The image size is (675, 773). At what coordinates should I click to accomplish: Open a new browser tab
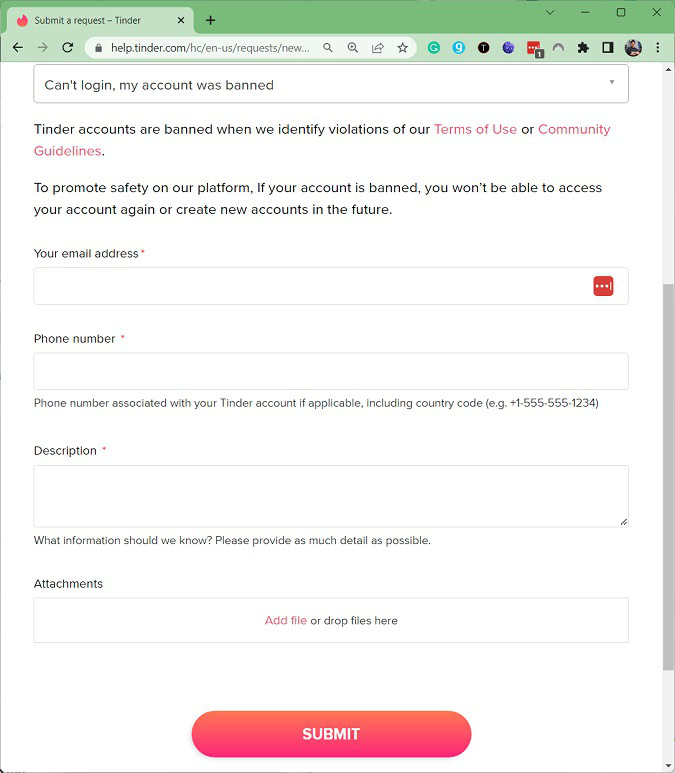click(210, 20)
